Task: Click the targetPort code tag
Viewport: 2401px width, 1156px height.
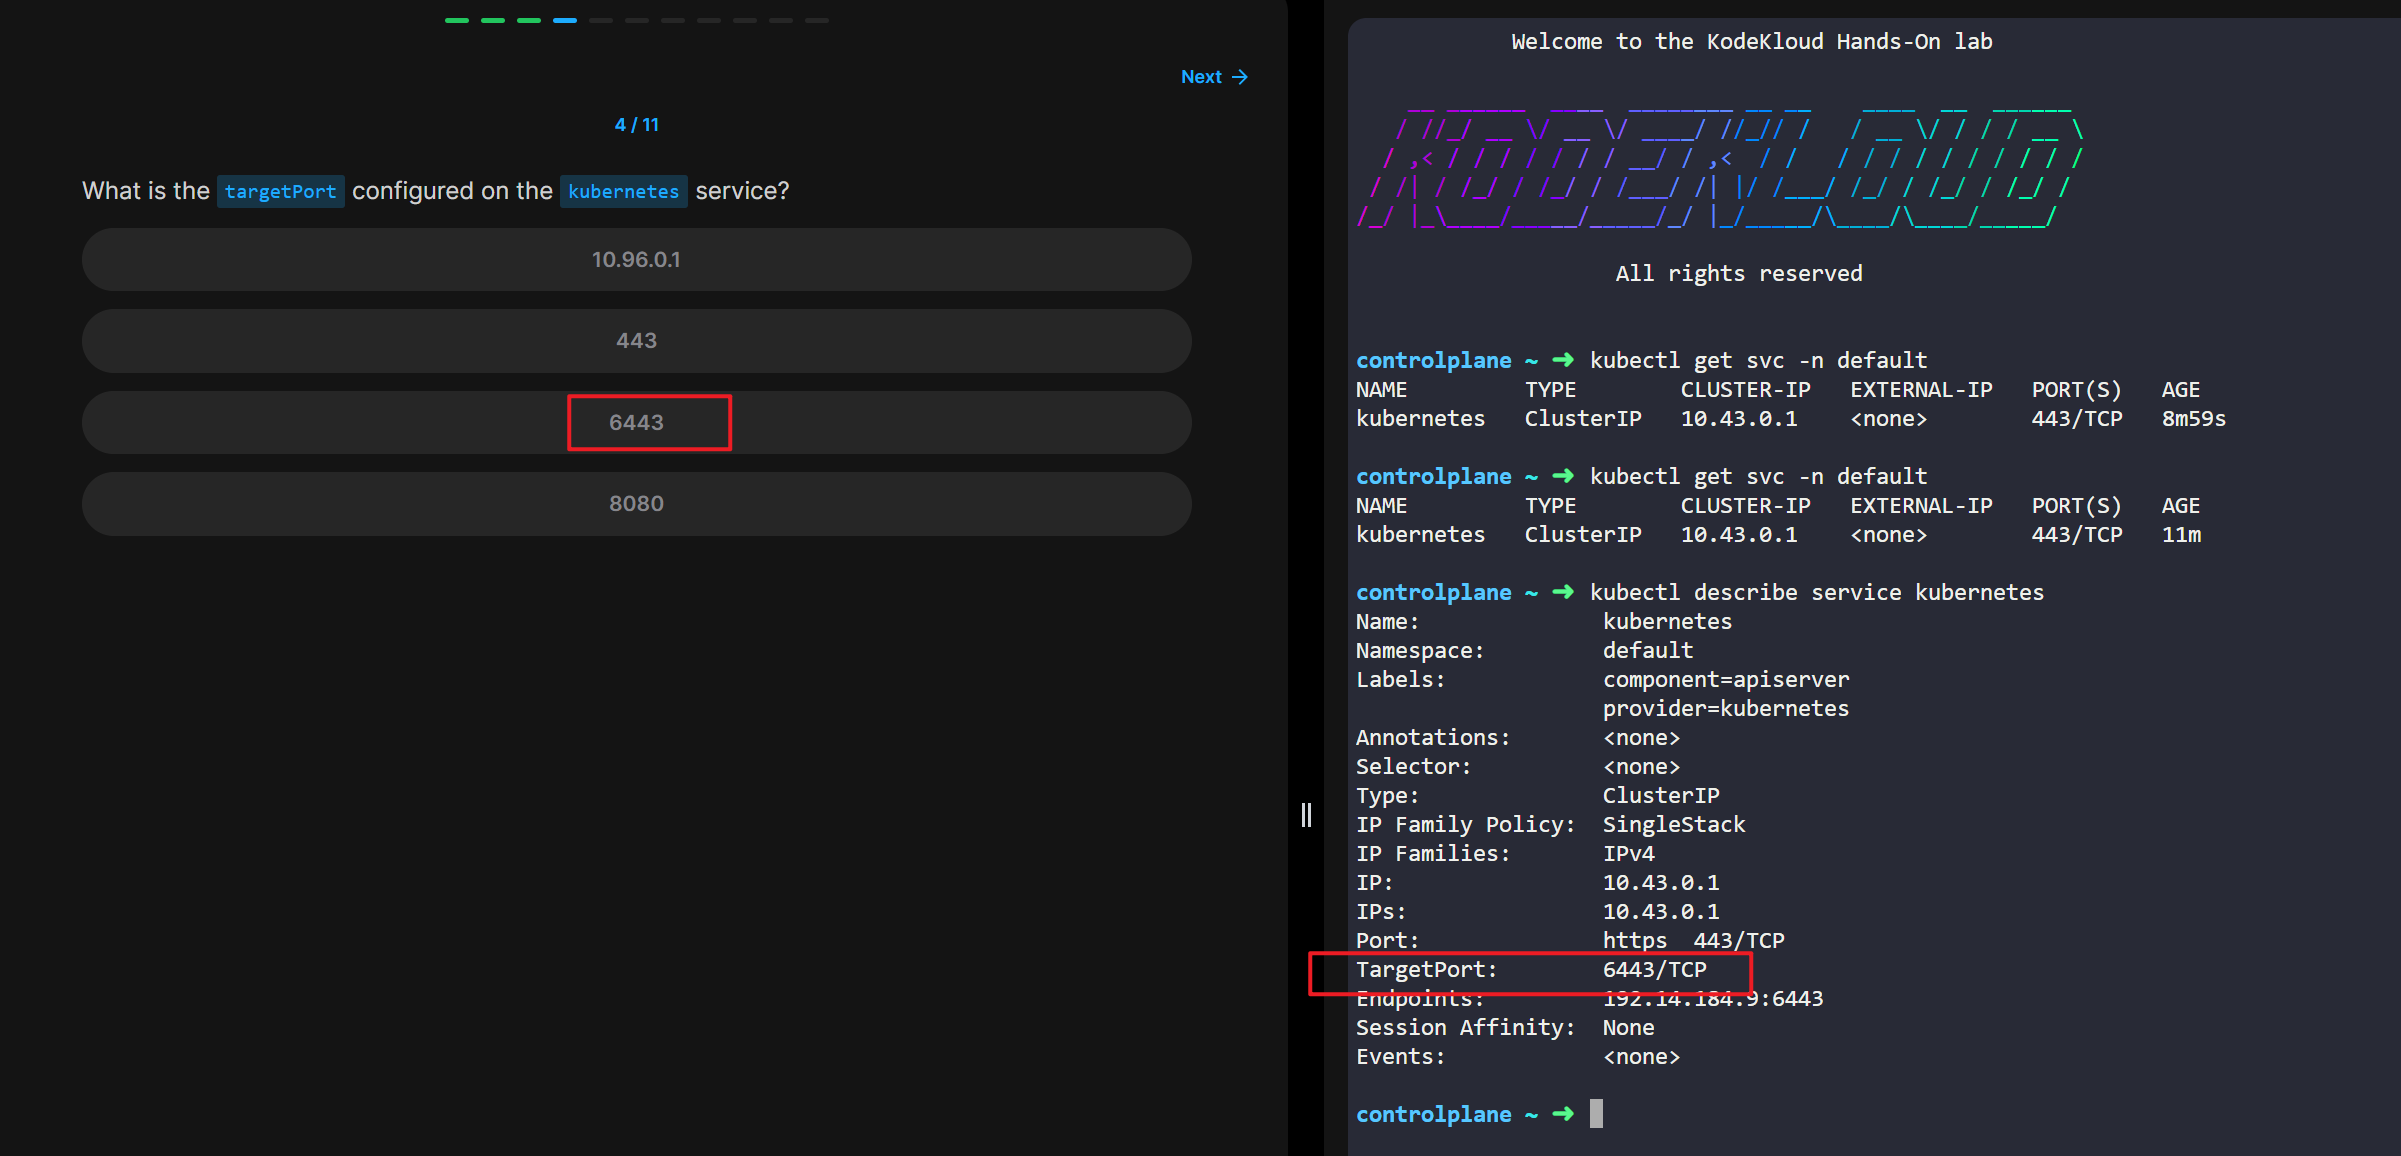Action: coord(280,191)
